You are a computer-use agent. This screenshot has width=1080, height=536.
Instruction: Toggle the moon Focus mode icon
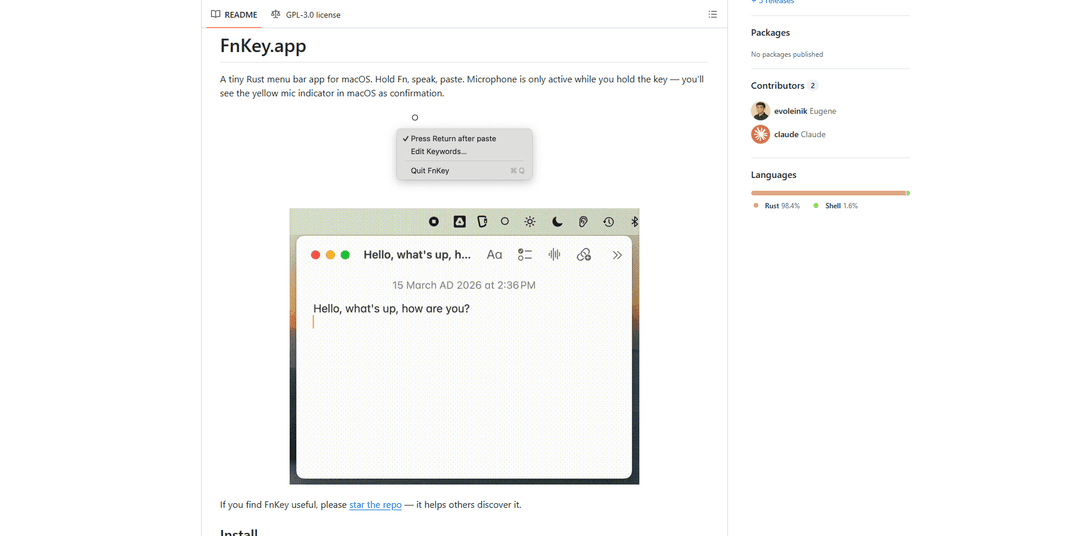557,221
